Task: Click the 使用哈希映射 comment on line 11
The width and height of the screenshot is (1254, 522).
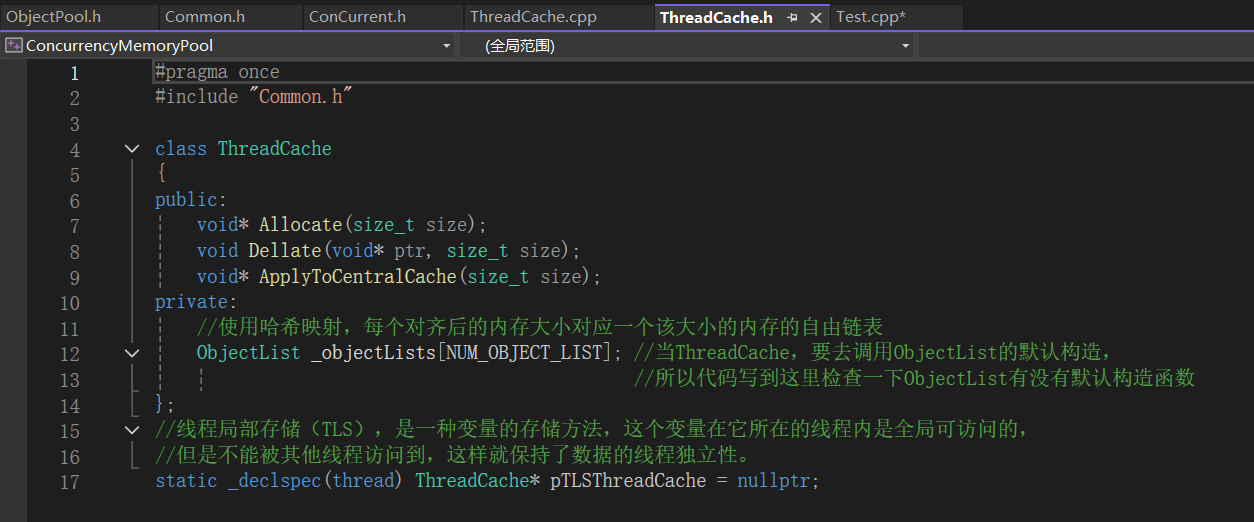Action: click(x=540, y=328)
